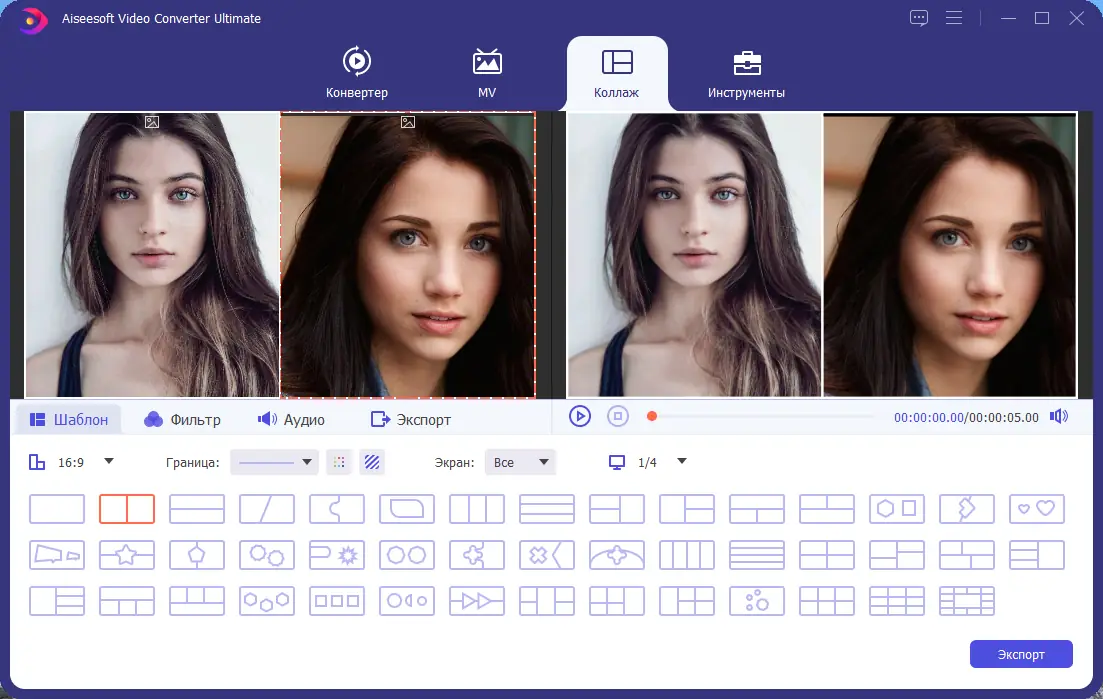The image size is (1103, 699).
Task: Choose the four horizontal rows template
Action: point(757,555)
